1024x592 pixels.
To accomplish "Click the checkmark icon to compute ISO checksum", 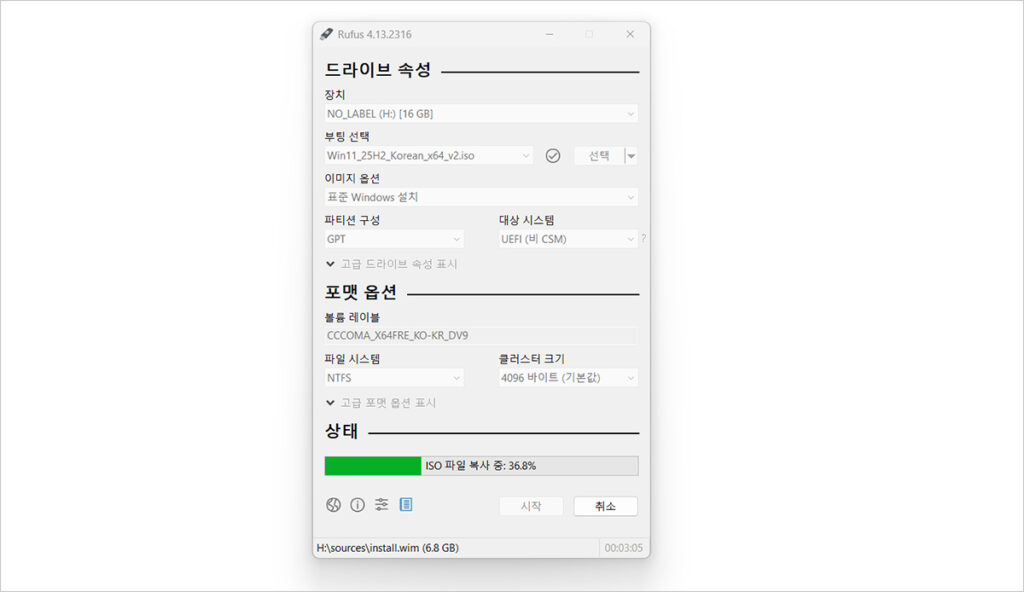I will (553, 156).
